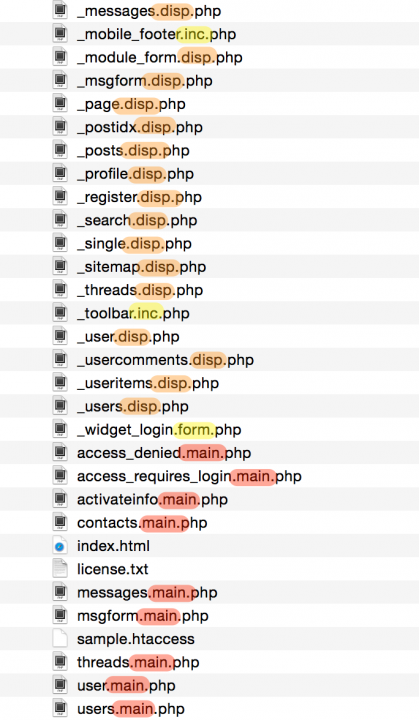Select the _sitemap.disp.php file name

[x=141, y=267]
